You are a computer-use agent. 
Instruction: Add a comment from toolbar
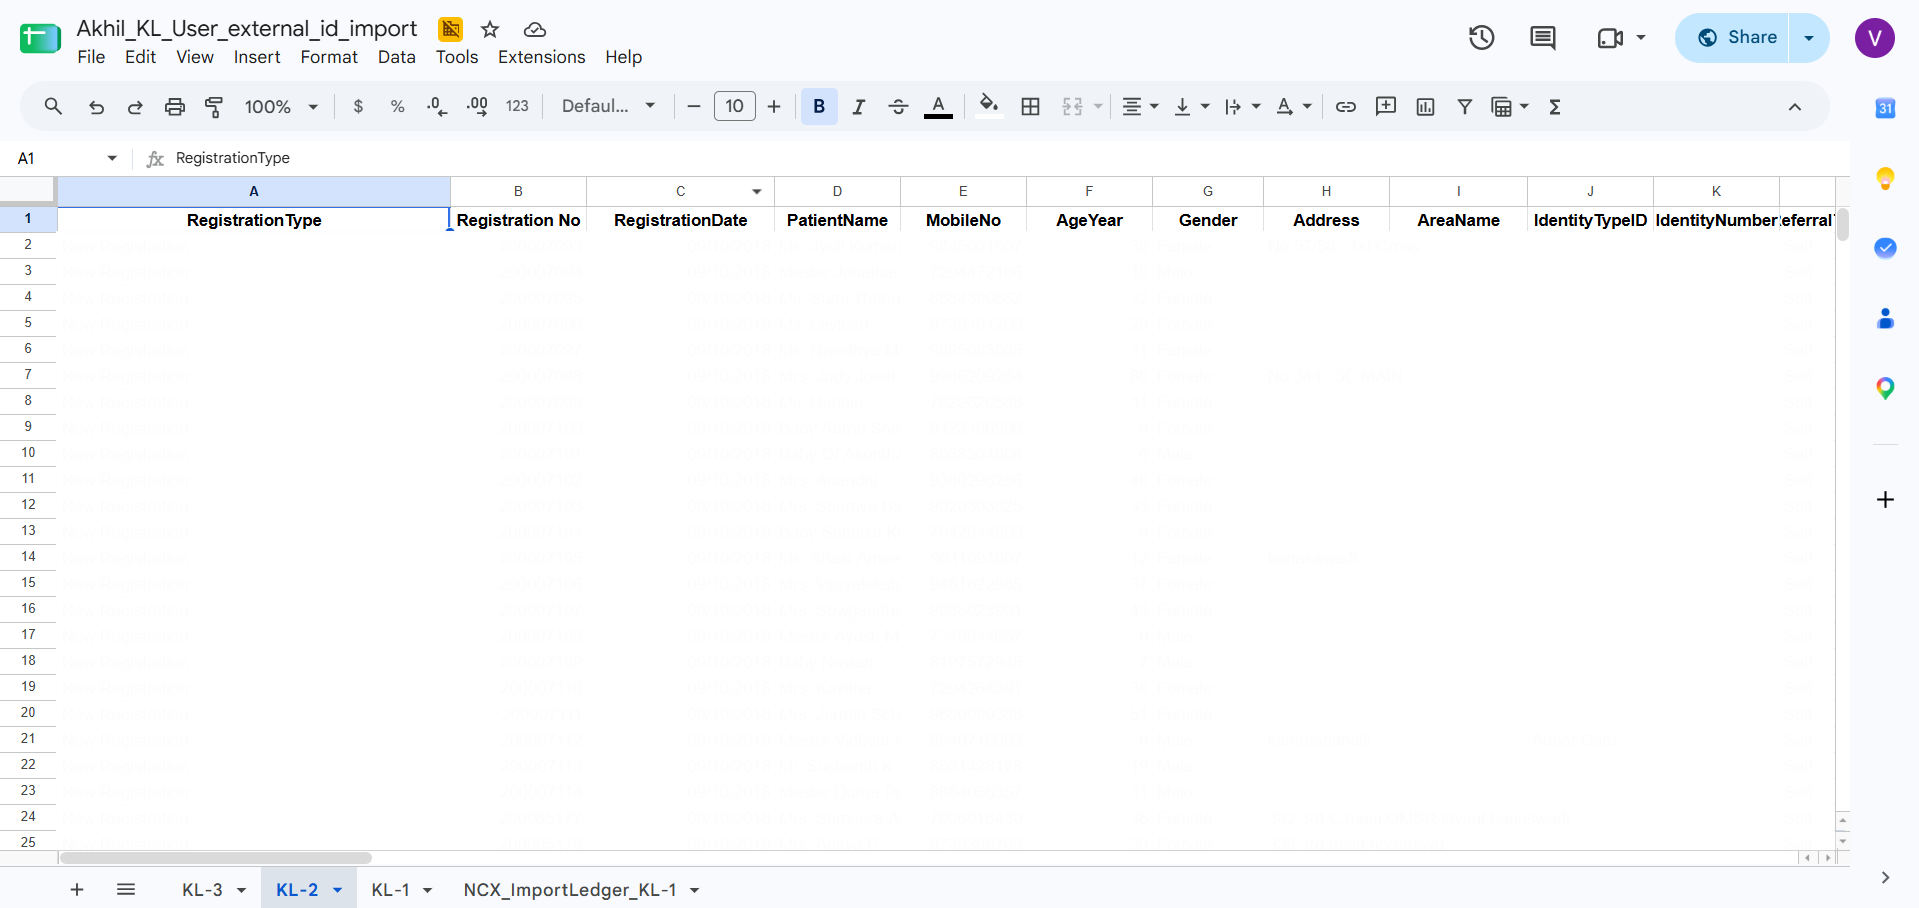(x=1386, y=106)
